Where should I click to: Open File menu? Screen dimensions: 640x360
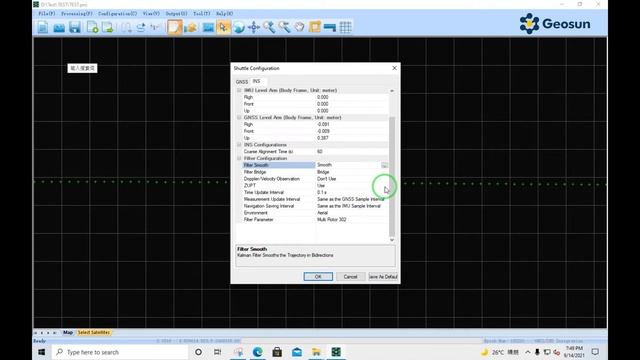click(x=47, y=13)
